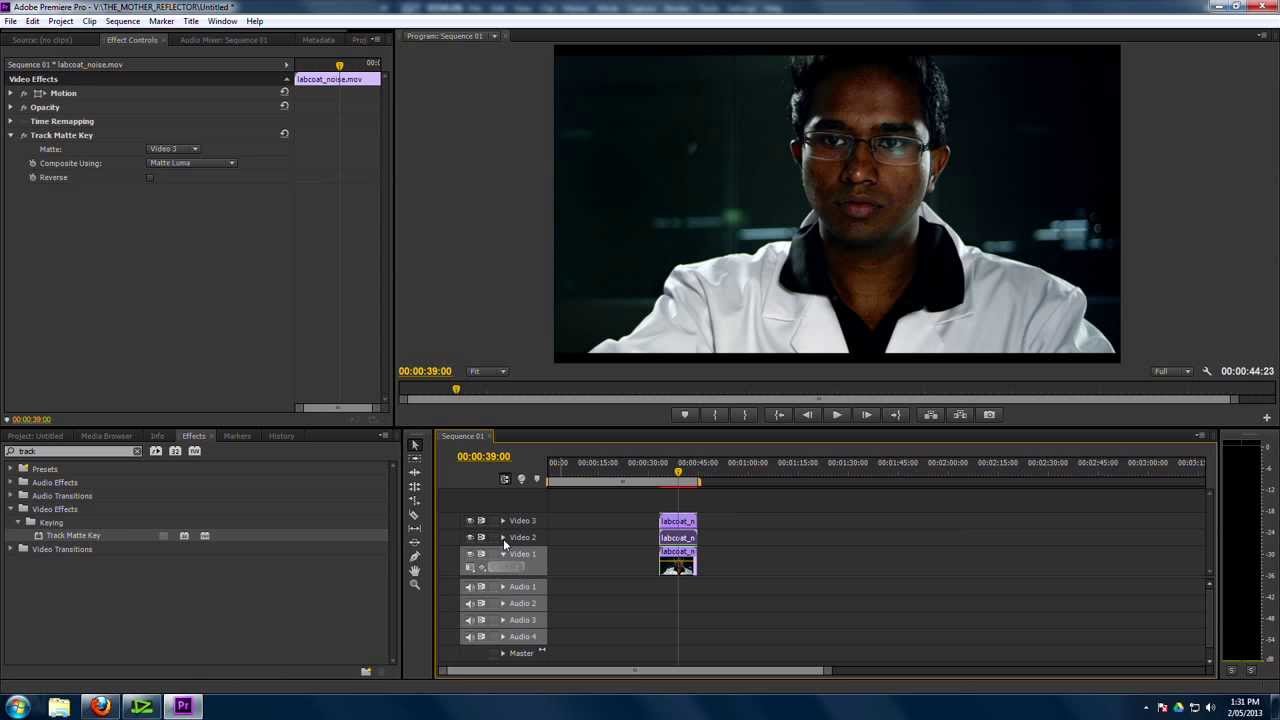The height and width of the screenshot is (720, 1280).
Task: Click the Export Frame camera button
Action: click(989, 415)
